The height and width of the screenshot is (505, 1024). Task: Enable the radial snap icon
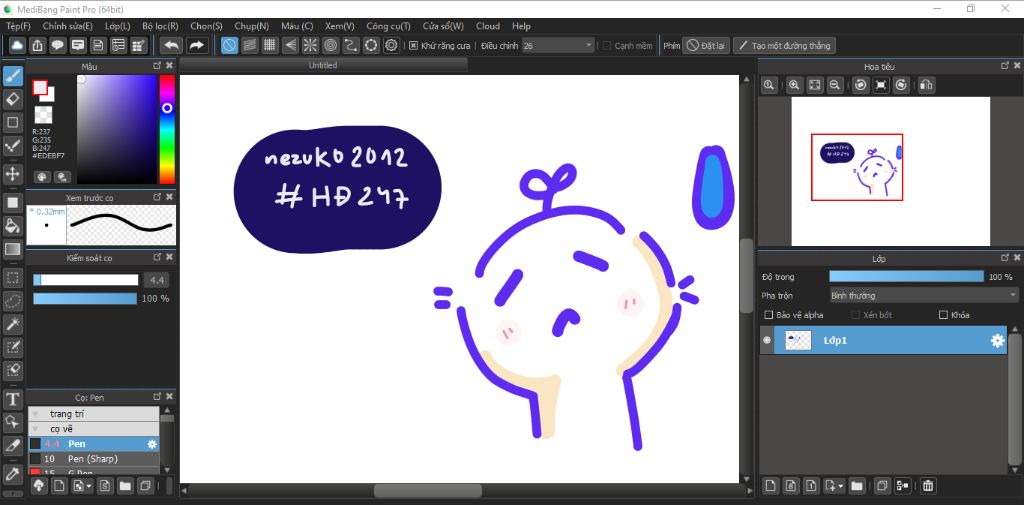310,46
